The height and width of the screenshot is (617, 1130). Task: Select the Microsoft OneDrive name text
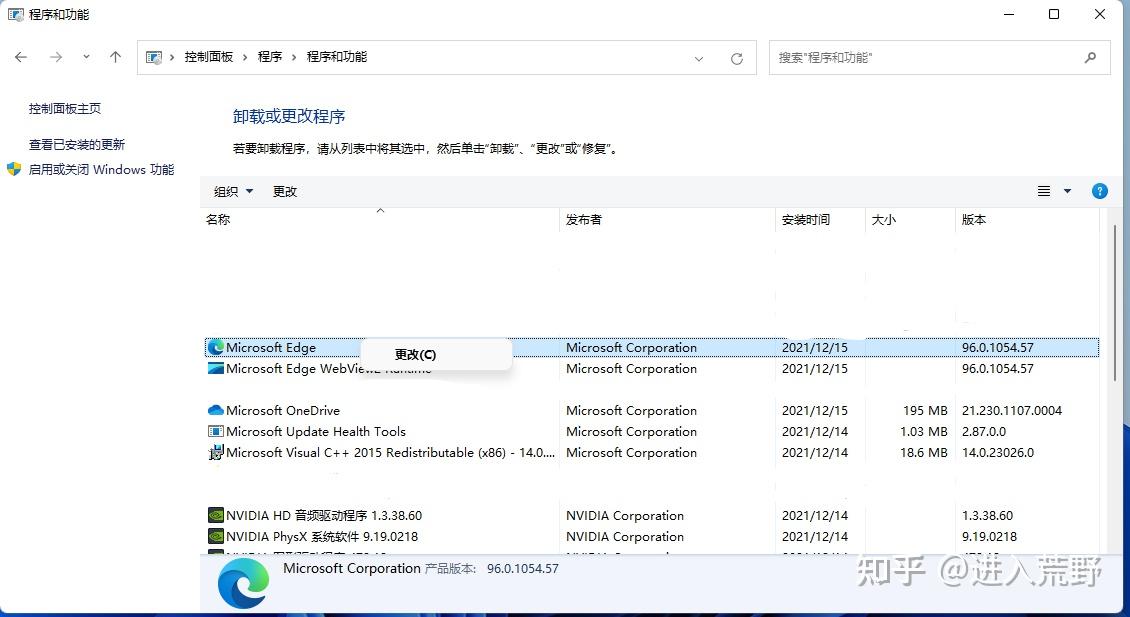click(283, 410)
